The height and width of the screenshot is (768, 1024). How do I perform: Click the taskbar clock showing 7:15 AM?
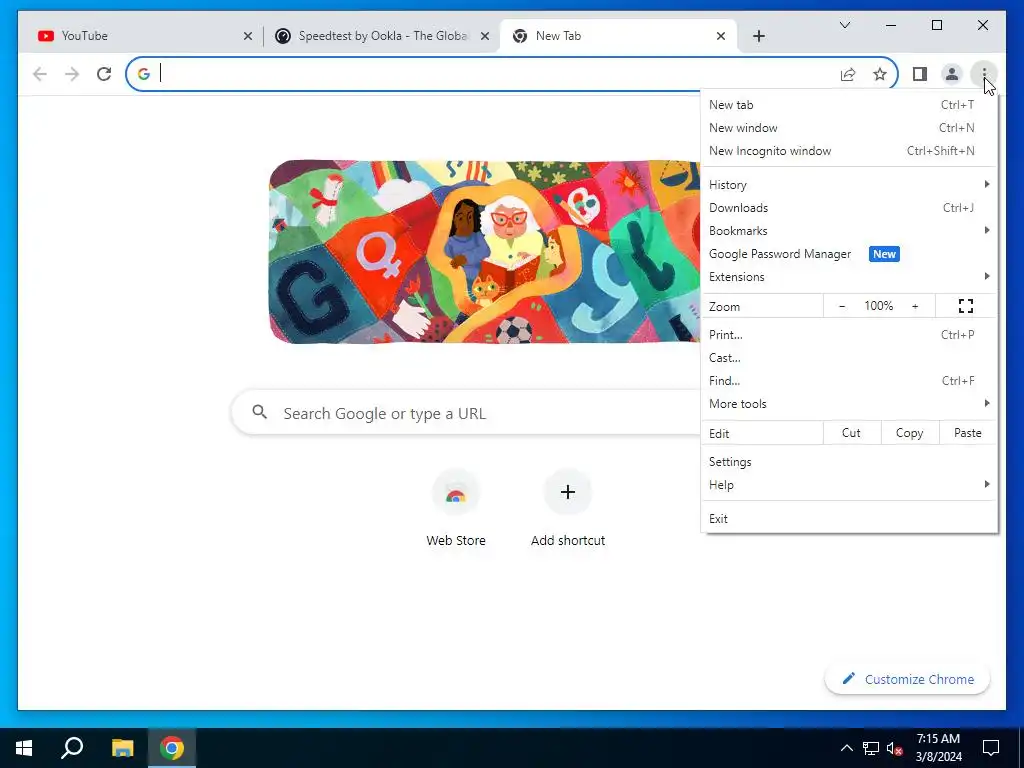[938, 748]
